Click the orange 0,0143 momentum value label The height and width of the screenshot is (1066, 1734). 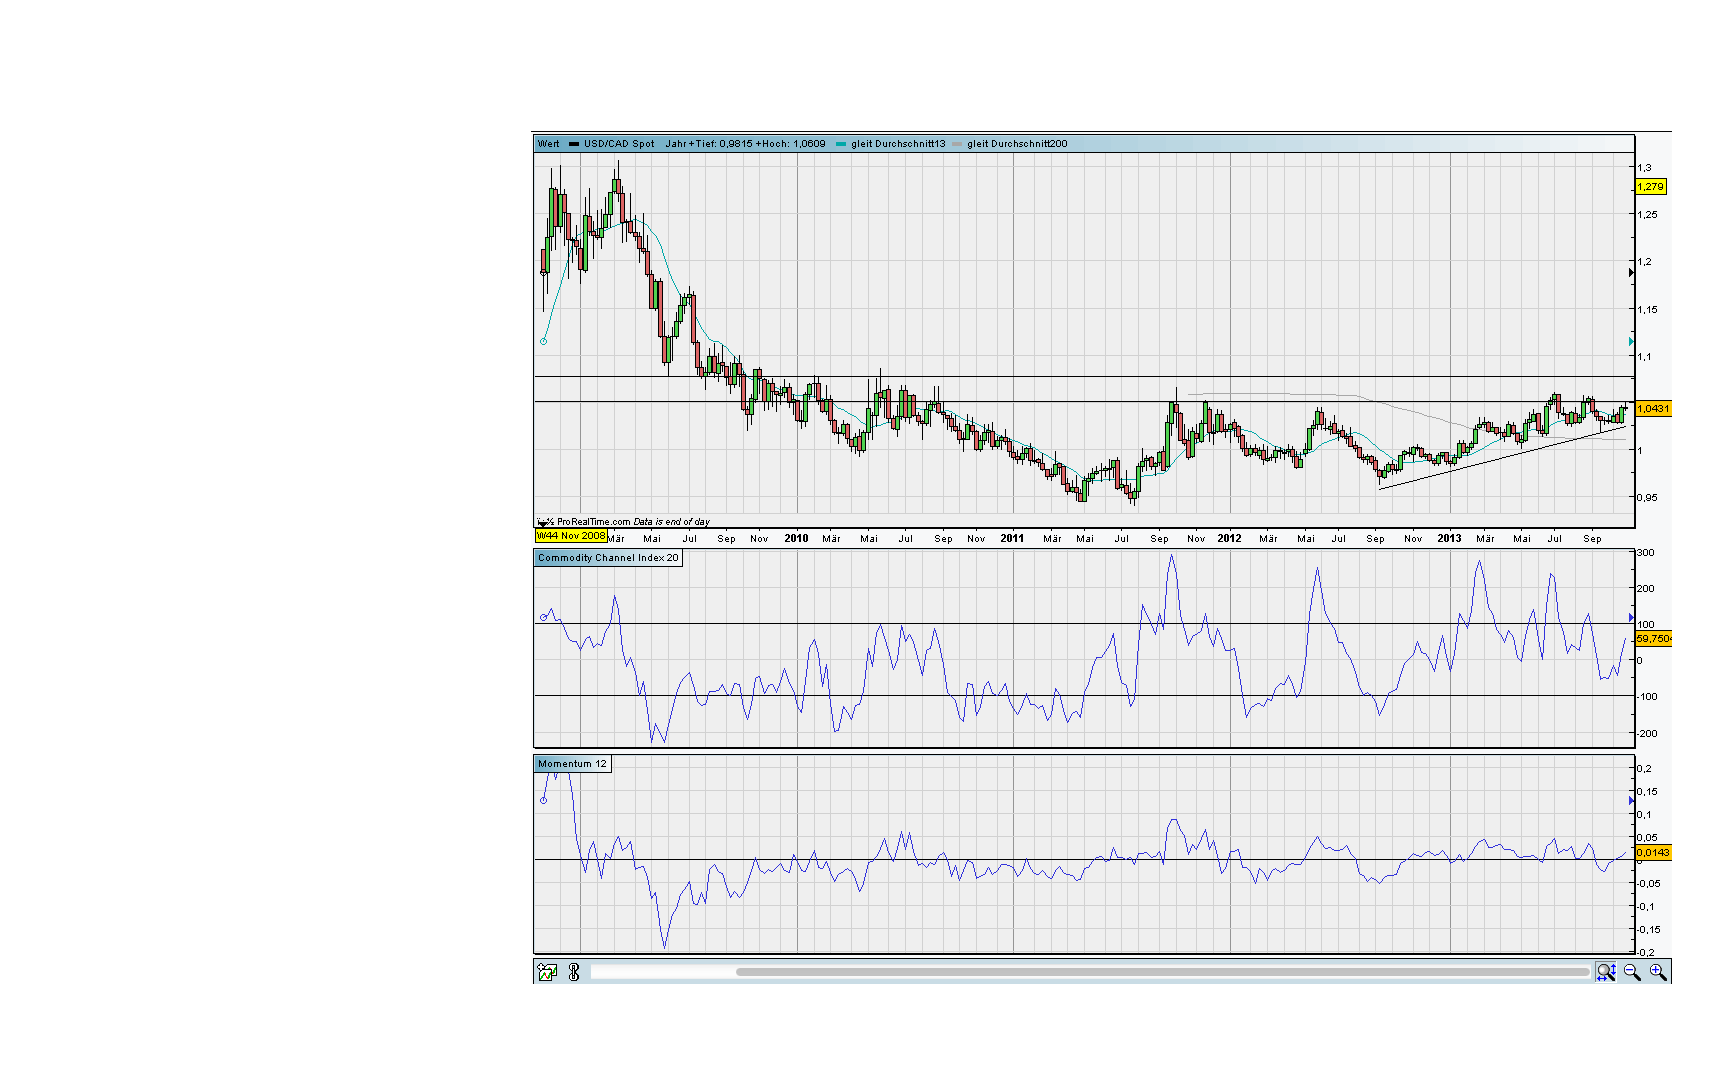1653,853
